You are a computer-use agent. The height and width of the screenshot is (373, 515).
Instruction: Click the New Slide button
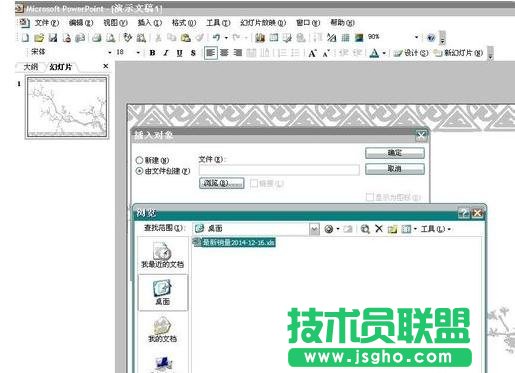click(x=459, y=53)
